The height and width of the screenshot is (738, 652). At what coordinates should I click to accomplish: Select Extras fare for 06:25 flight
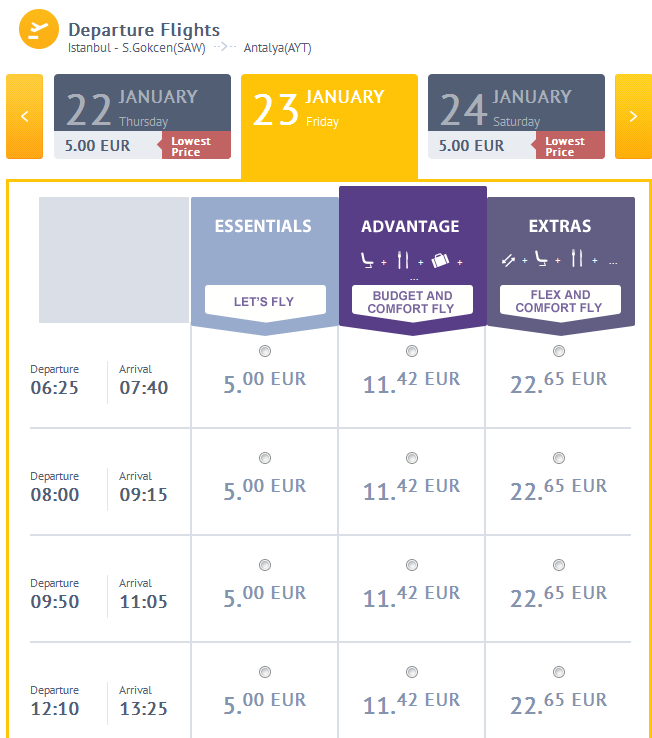559,351
